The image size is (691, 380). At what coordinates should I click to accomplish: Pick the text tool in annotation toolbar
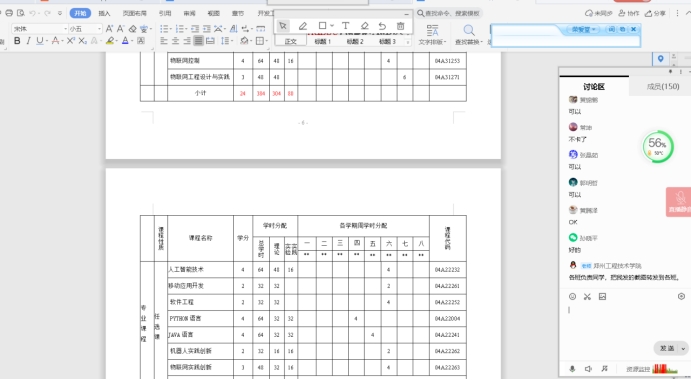[346, 26]
